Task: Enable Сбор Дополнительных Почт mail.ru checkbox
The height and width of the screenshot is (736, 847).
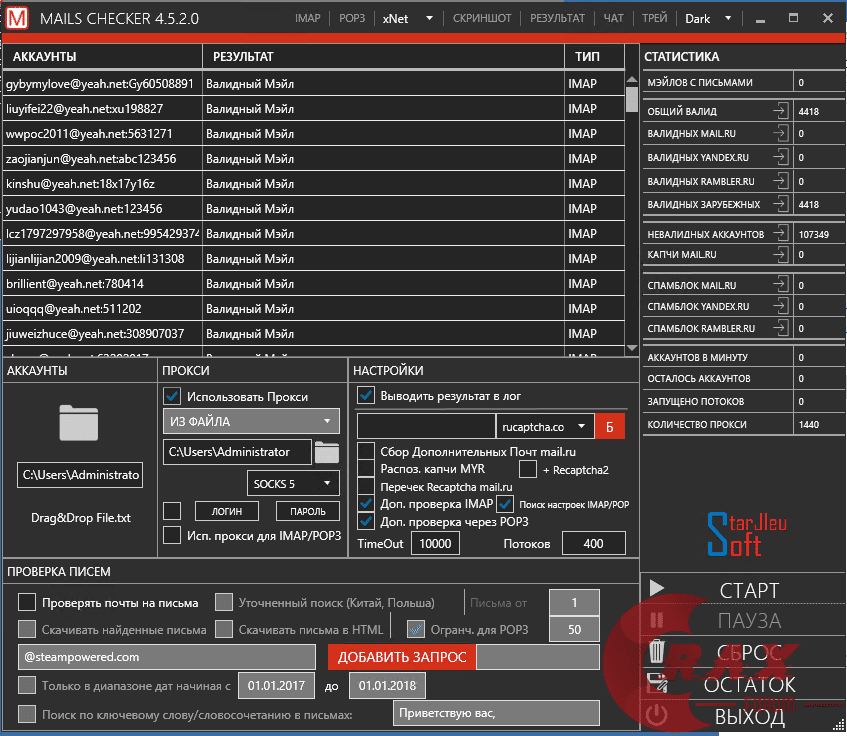Action: click(x=365, y=451)
